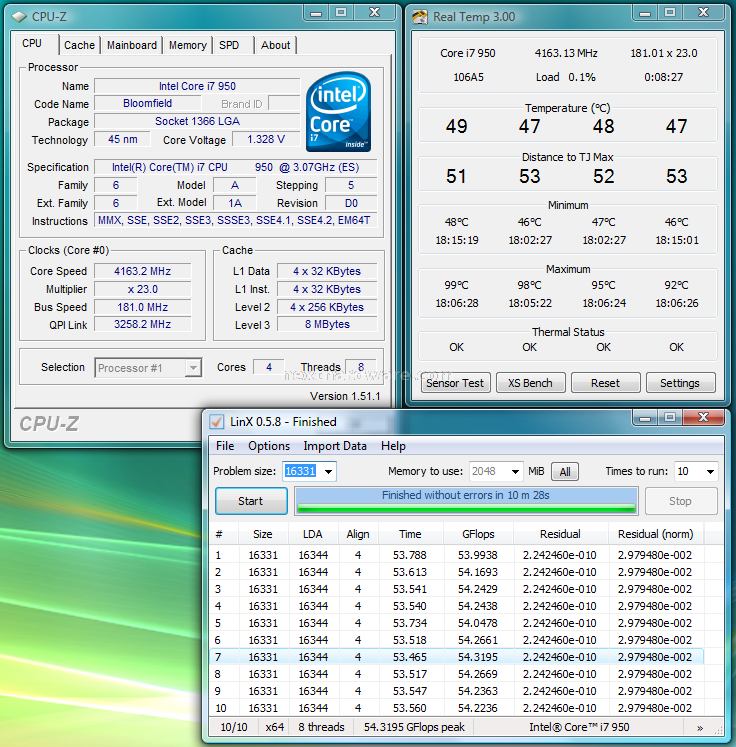The height and width of the screenshot is (747, 736).
Task: Open the LinX Options menu
Action: click(x=269, y=446)
